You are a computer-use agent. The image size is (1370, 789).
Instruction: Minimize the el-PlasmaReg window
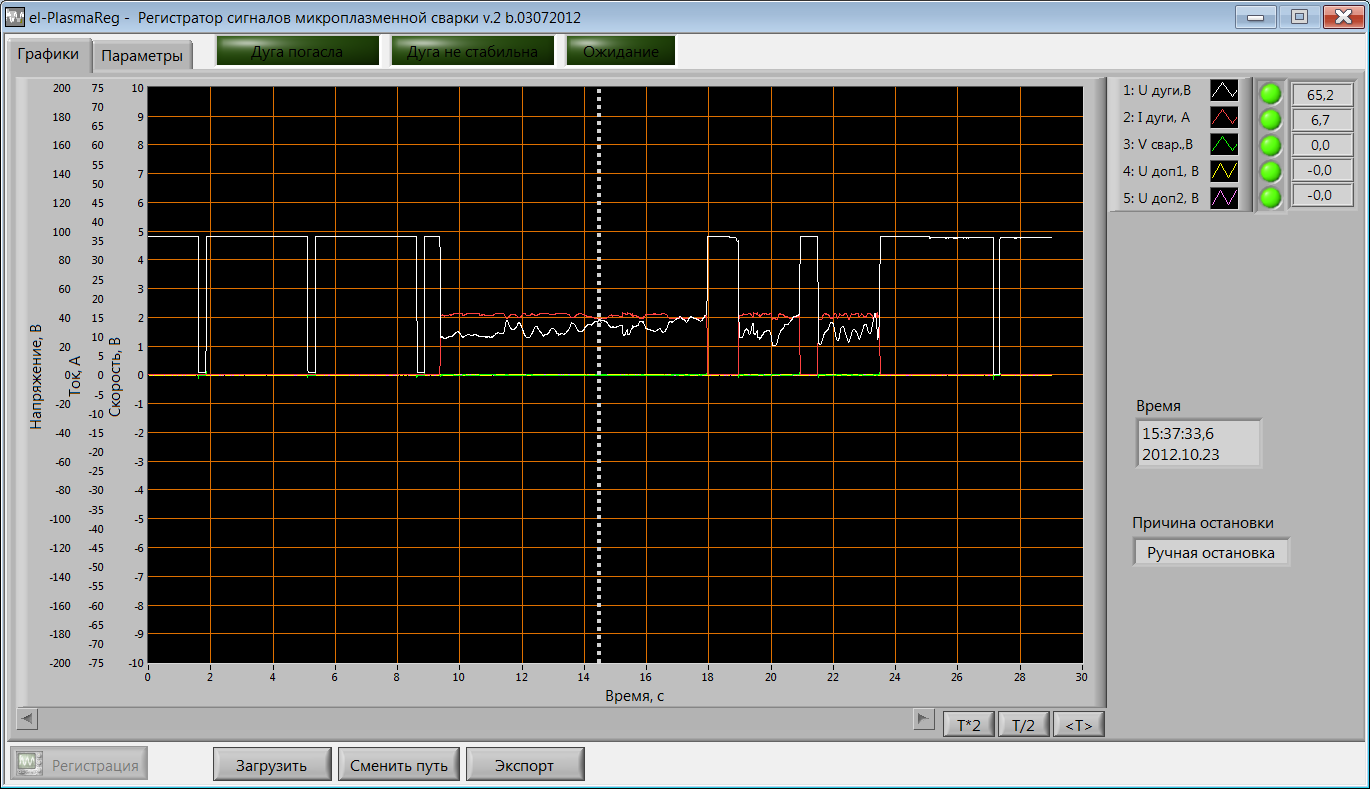pyautogui.click(x=1256, y=16)
